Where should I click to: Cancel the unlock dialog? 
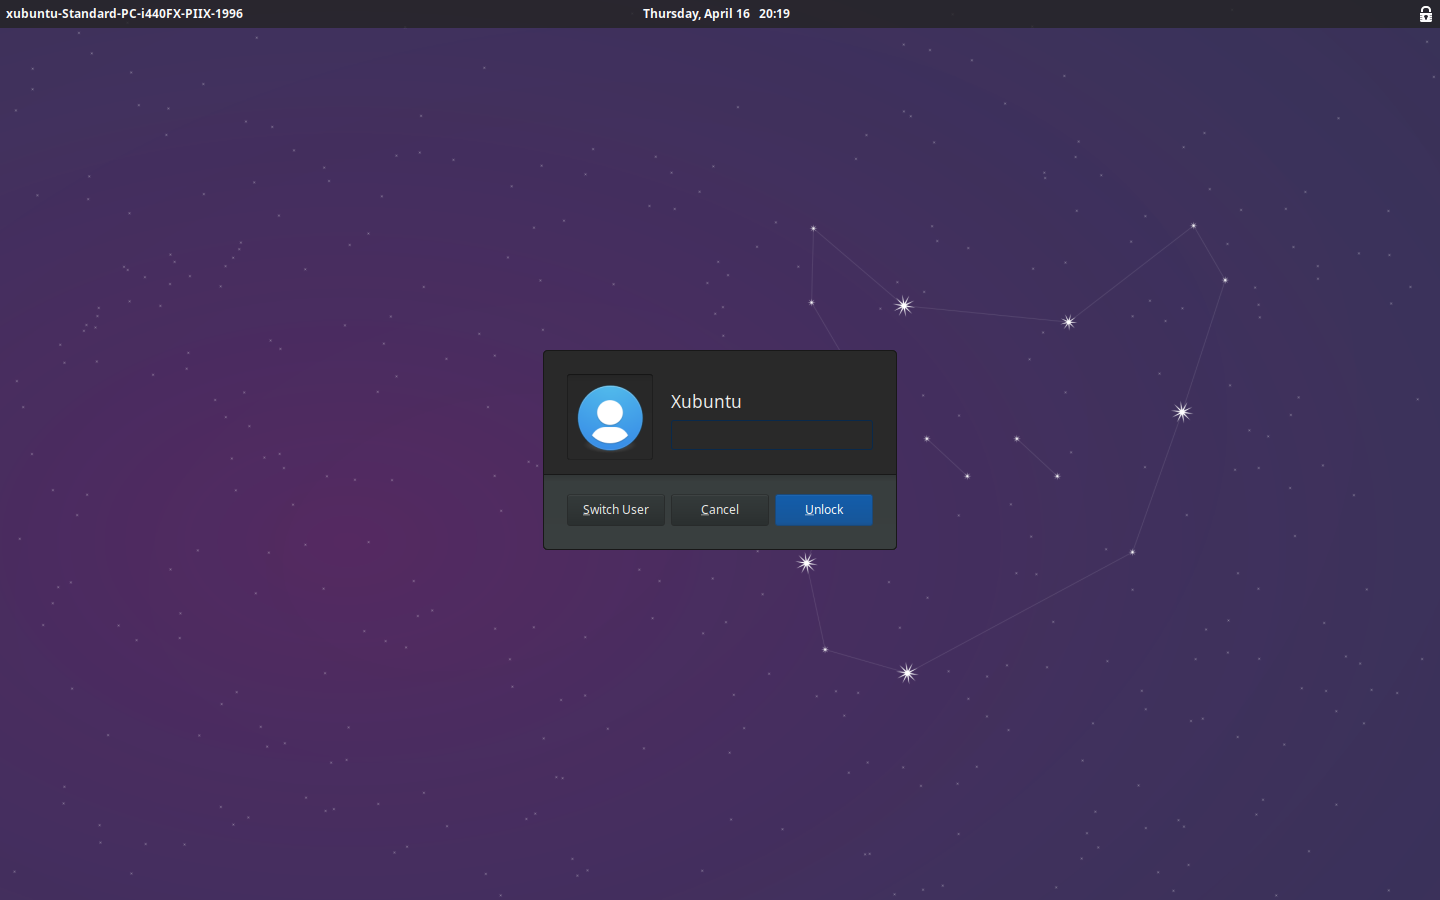[719, 509]
